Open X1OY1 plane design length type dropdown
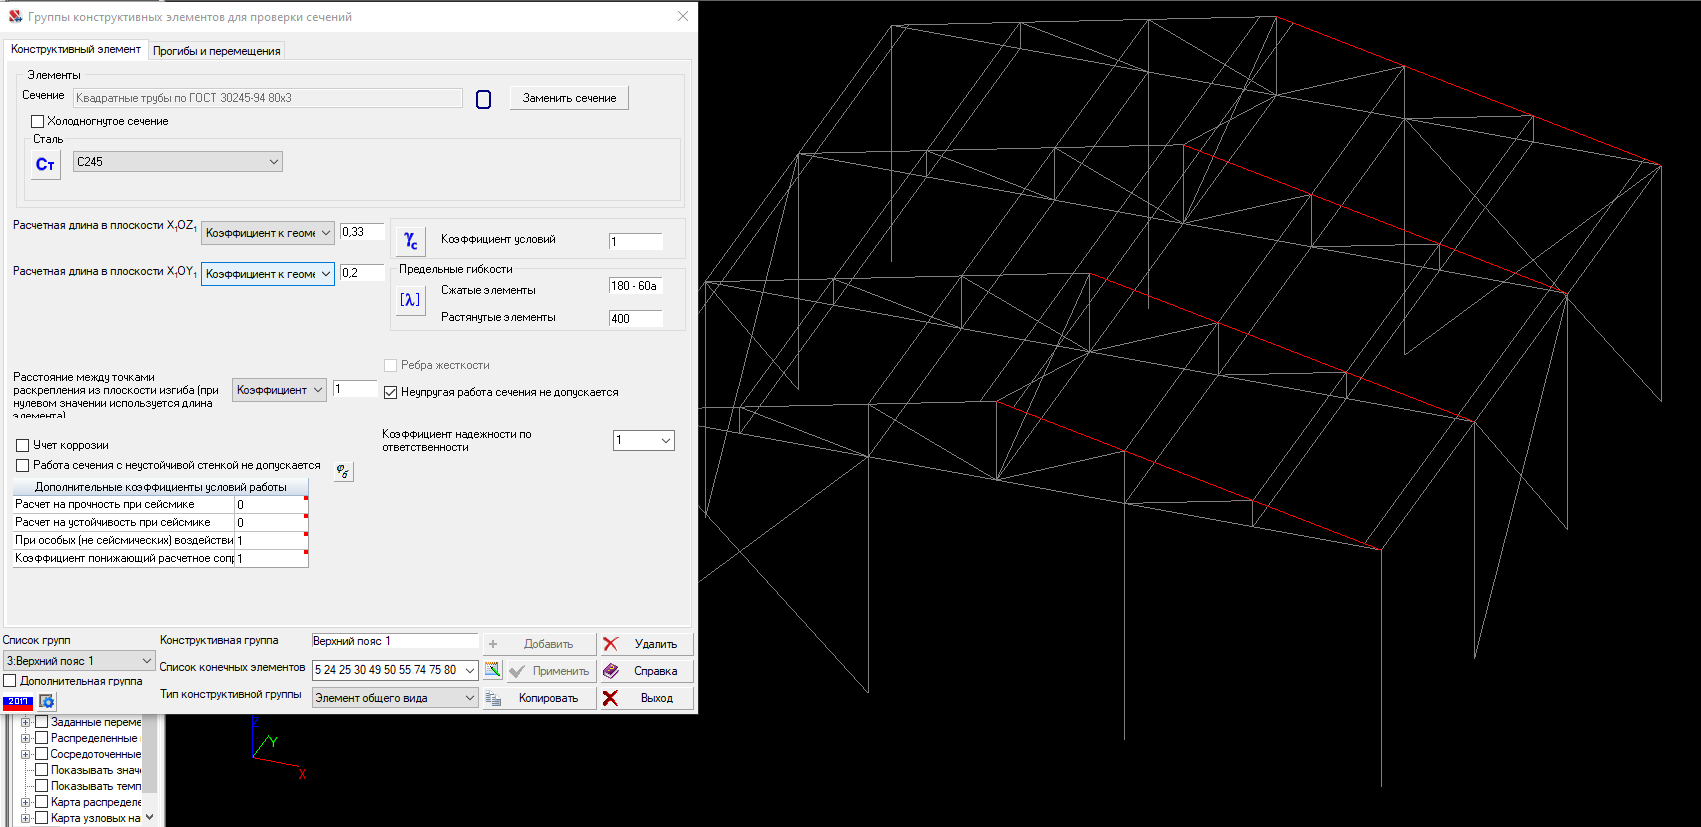The image size is (1701, 827). tap(267, 274)
